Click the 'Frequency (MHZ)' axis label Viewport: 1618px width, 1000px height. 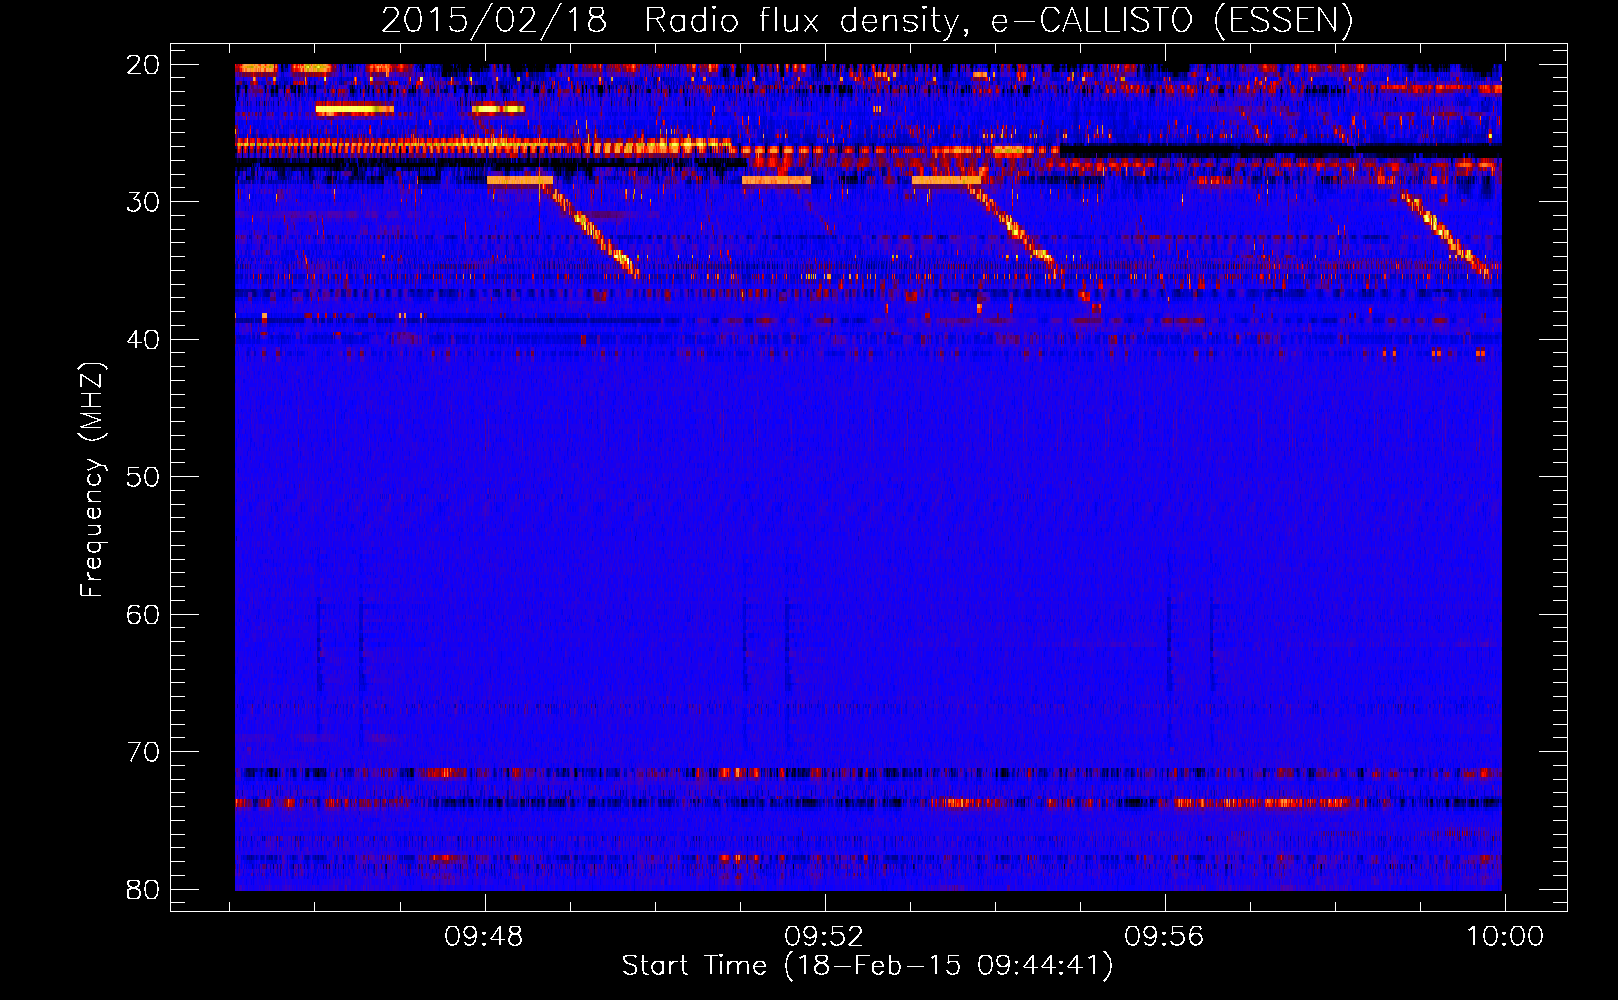(x=92, y=480)
